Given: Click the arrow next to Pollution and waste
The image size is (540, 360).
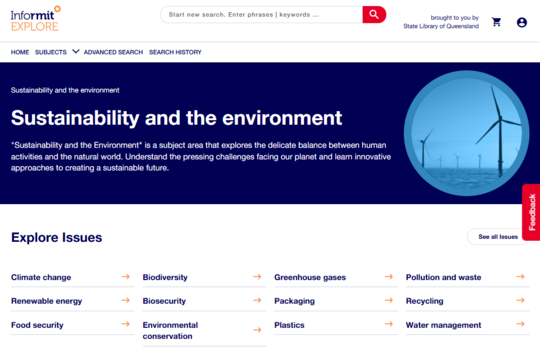Looking at the screenshot, I should click(520, 277).
